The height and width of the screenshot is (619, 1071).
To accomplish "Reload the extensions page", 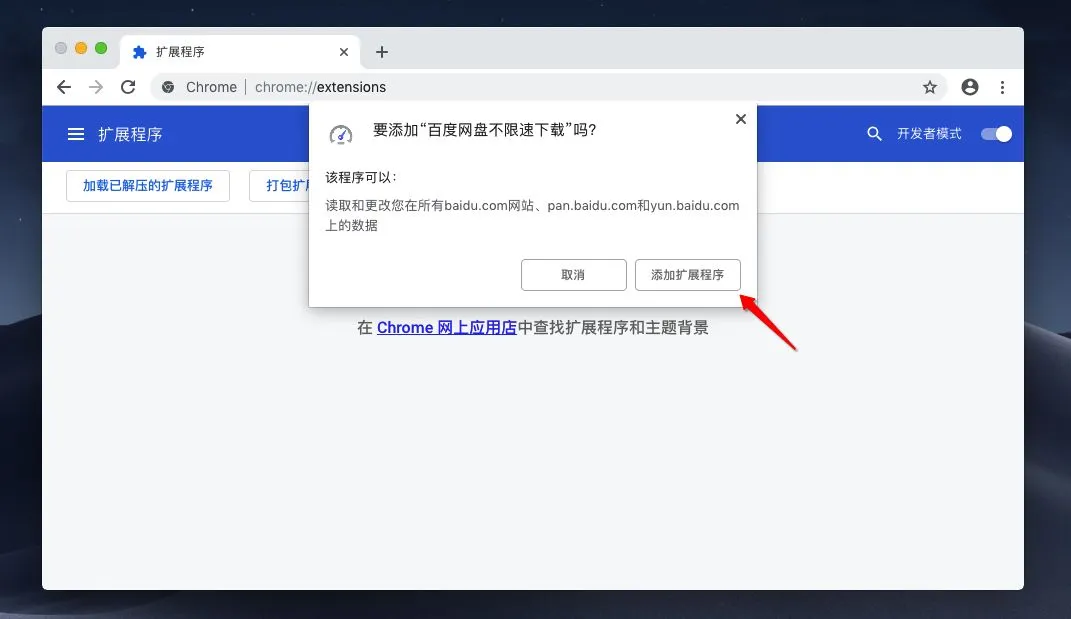I will point(128,87).
